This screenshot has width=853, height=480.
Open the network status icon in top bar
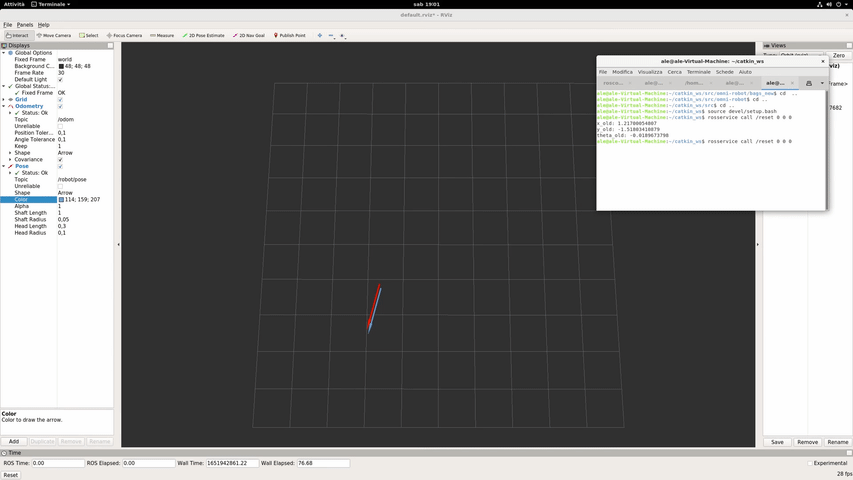[820, 4]
